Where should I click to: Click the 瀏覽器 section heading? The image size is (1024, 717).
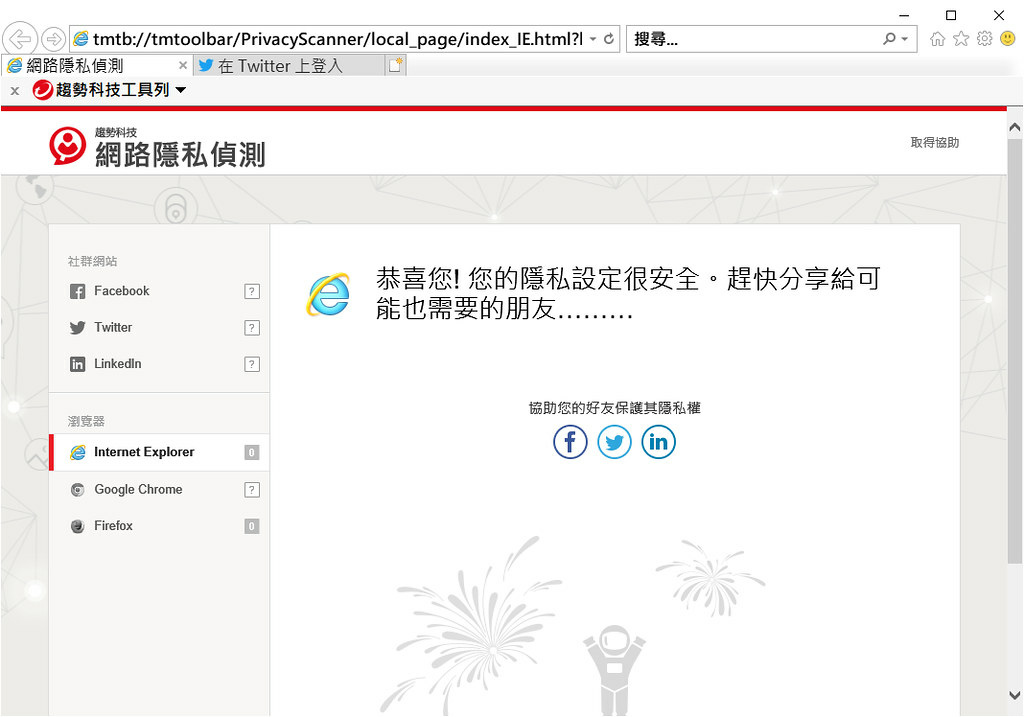86,421
